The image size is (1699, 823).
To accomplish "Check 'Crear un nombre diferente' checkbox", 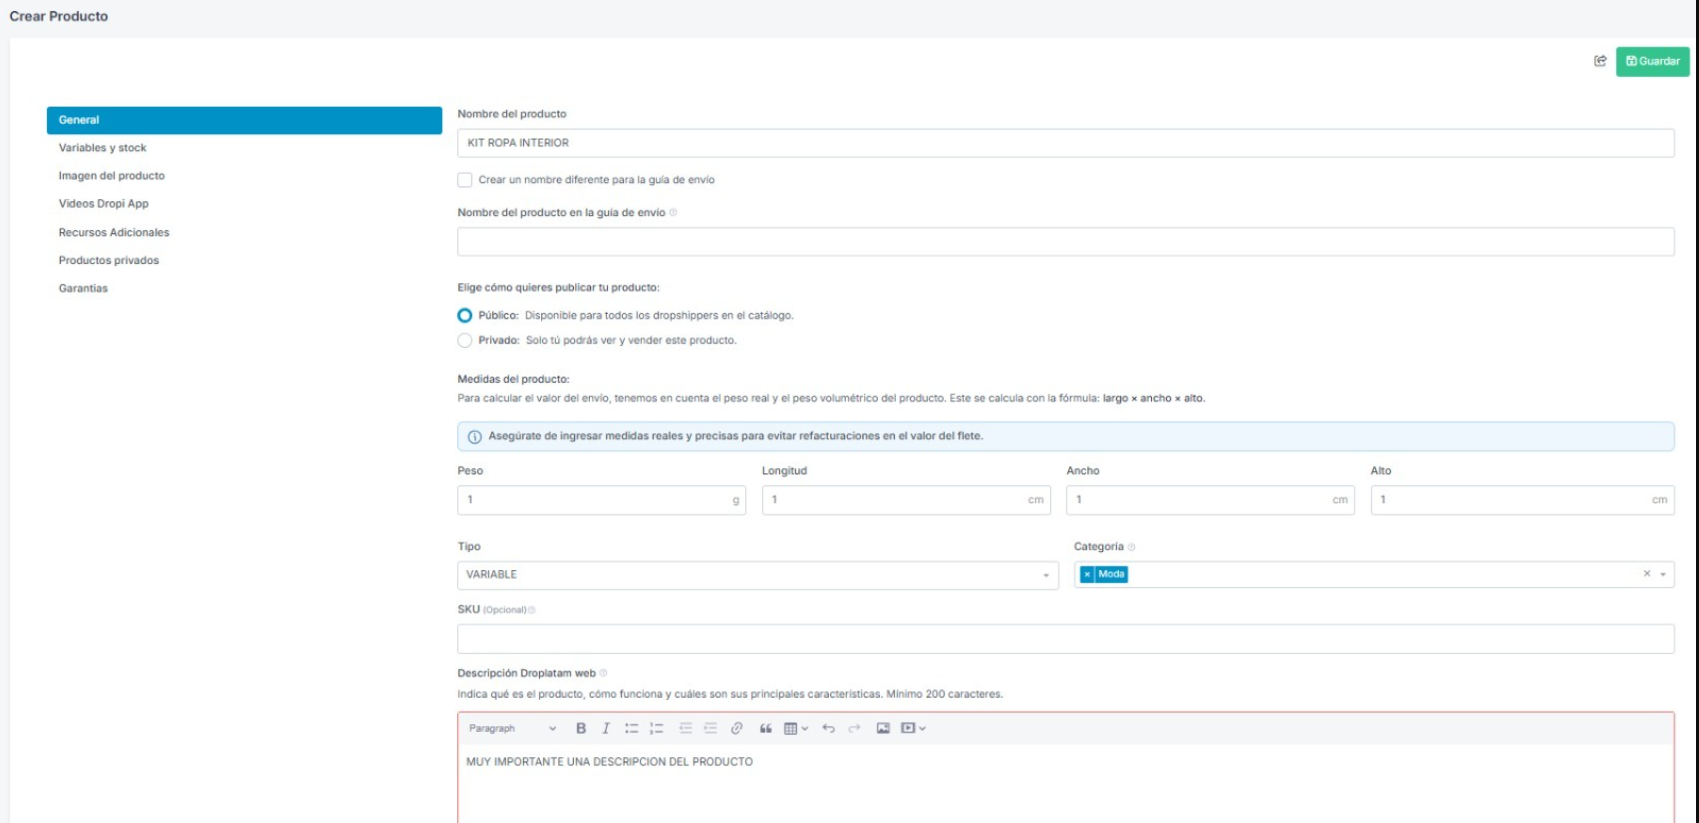I will [465, 180].
